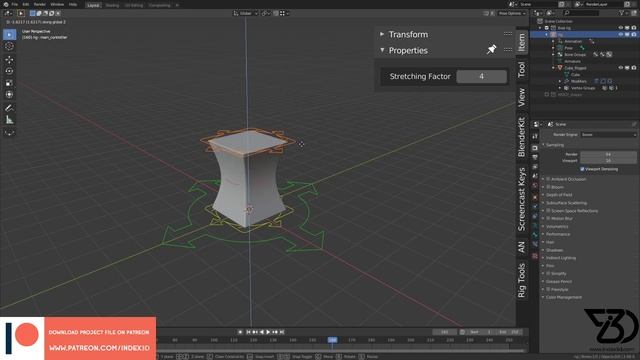Click play animation button in timeline
This screenshot has height=360, width=640.
pyautogui.click(x=268, y=332)
